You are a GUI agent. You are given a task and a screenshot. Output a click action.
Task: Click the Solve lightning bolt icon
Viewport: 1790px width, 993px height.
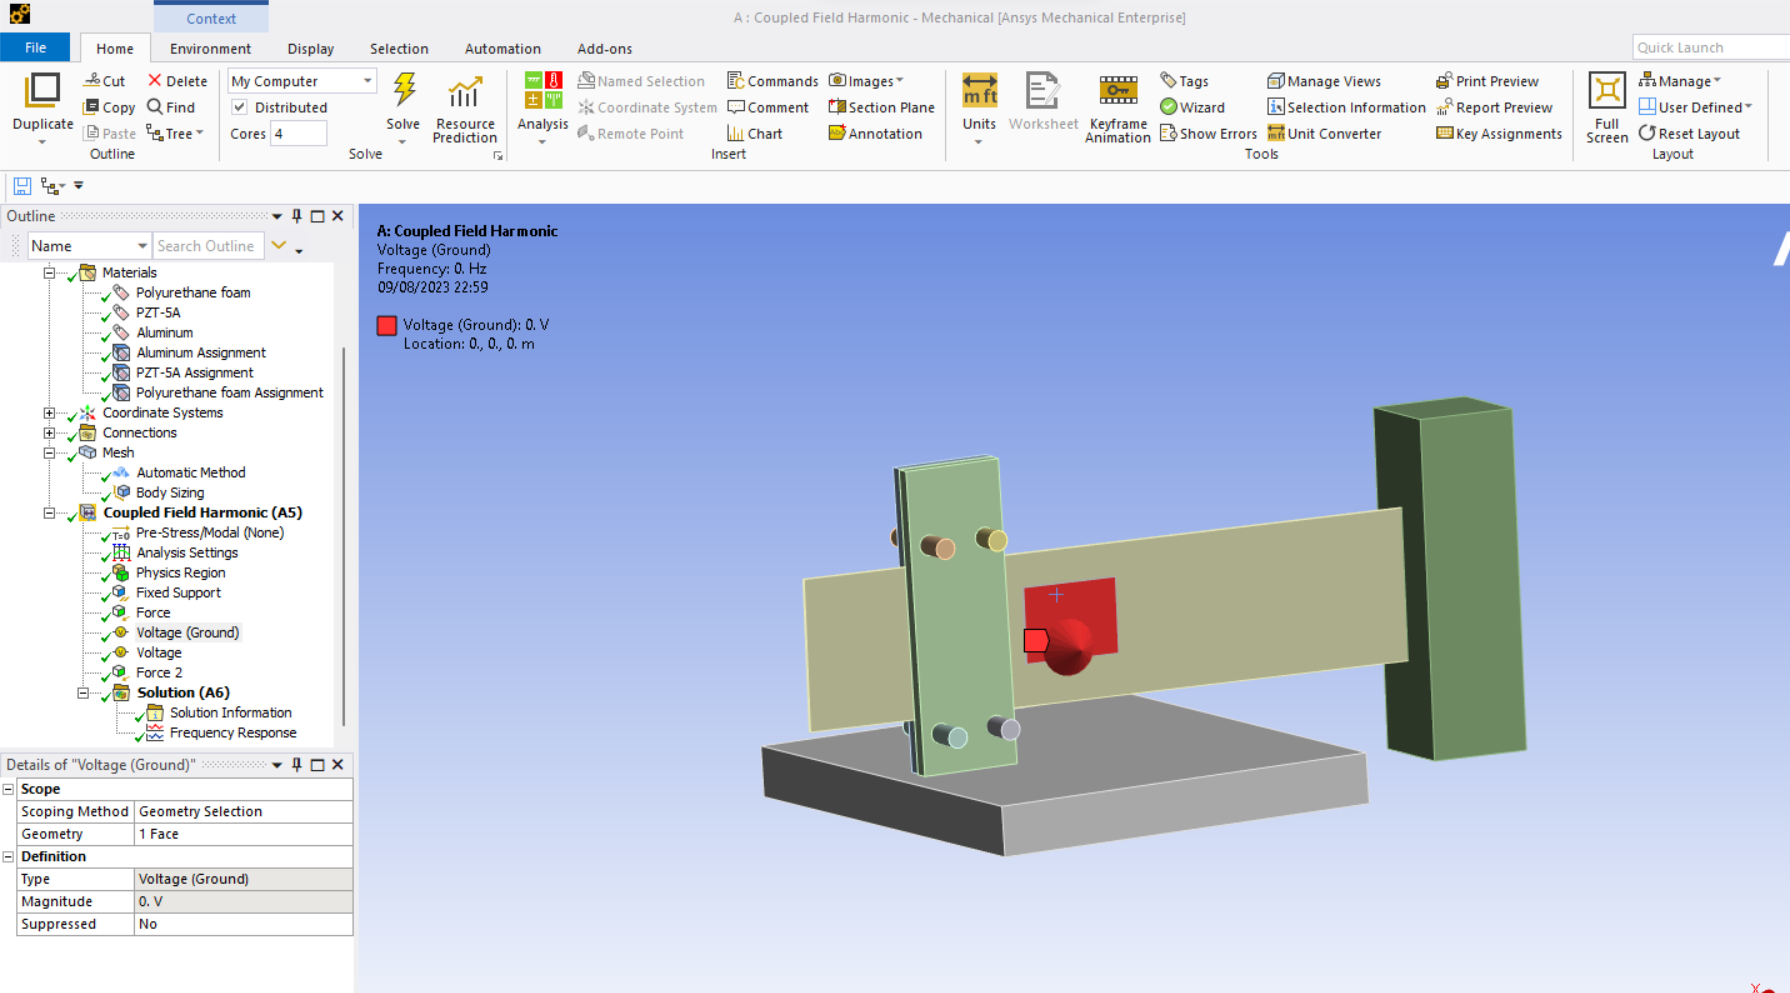pyautogui.click(x=403, y=89)
